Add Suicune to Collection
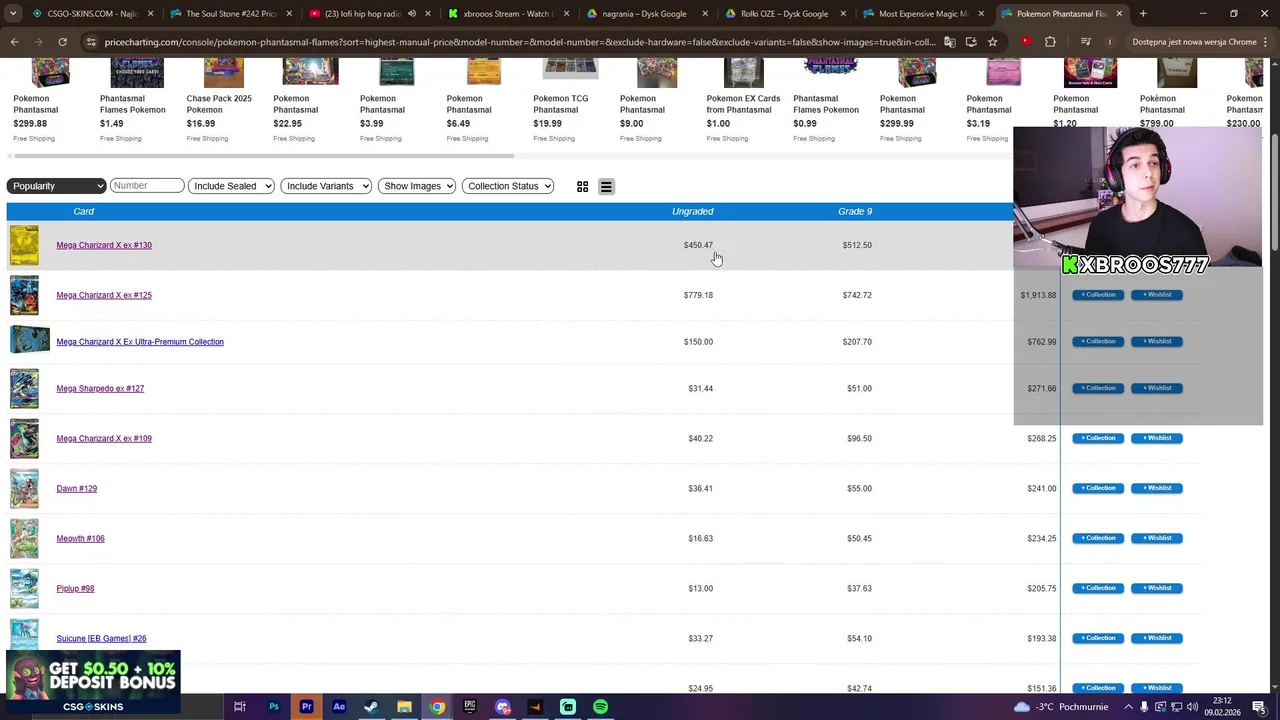This screenshot has height=720, width=1280. [1098, 638]
